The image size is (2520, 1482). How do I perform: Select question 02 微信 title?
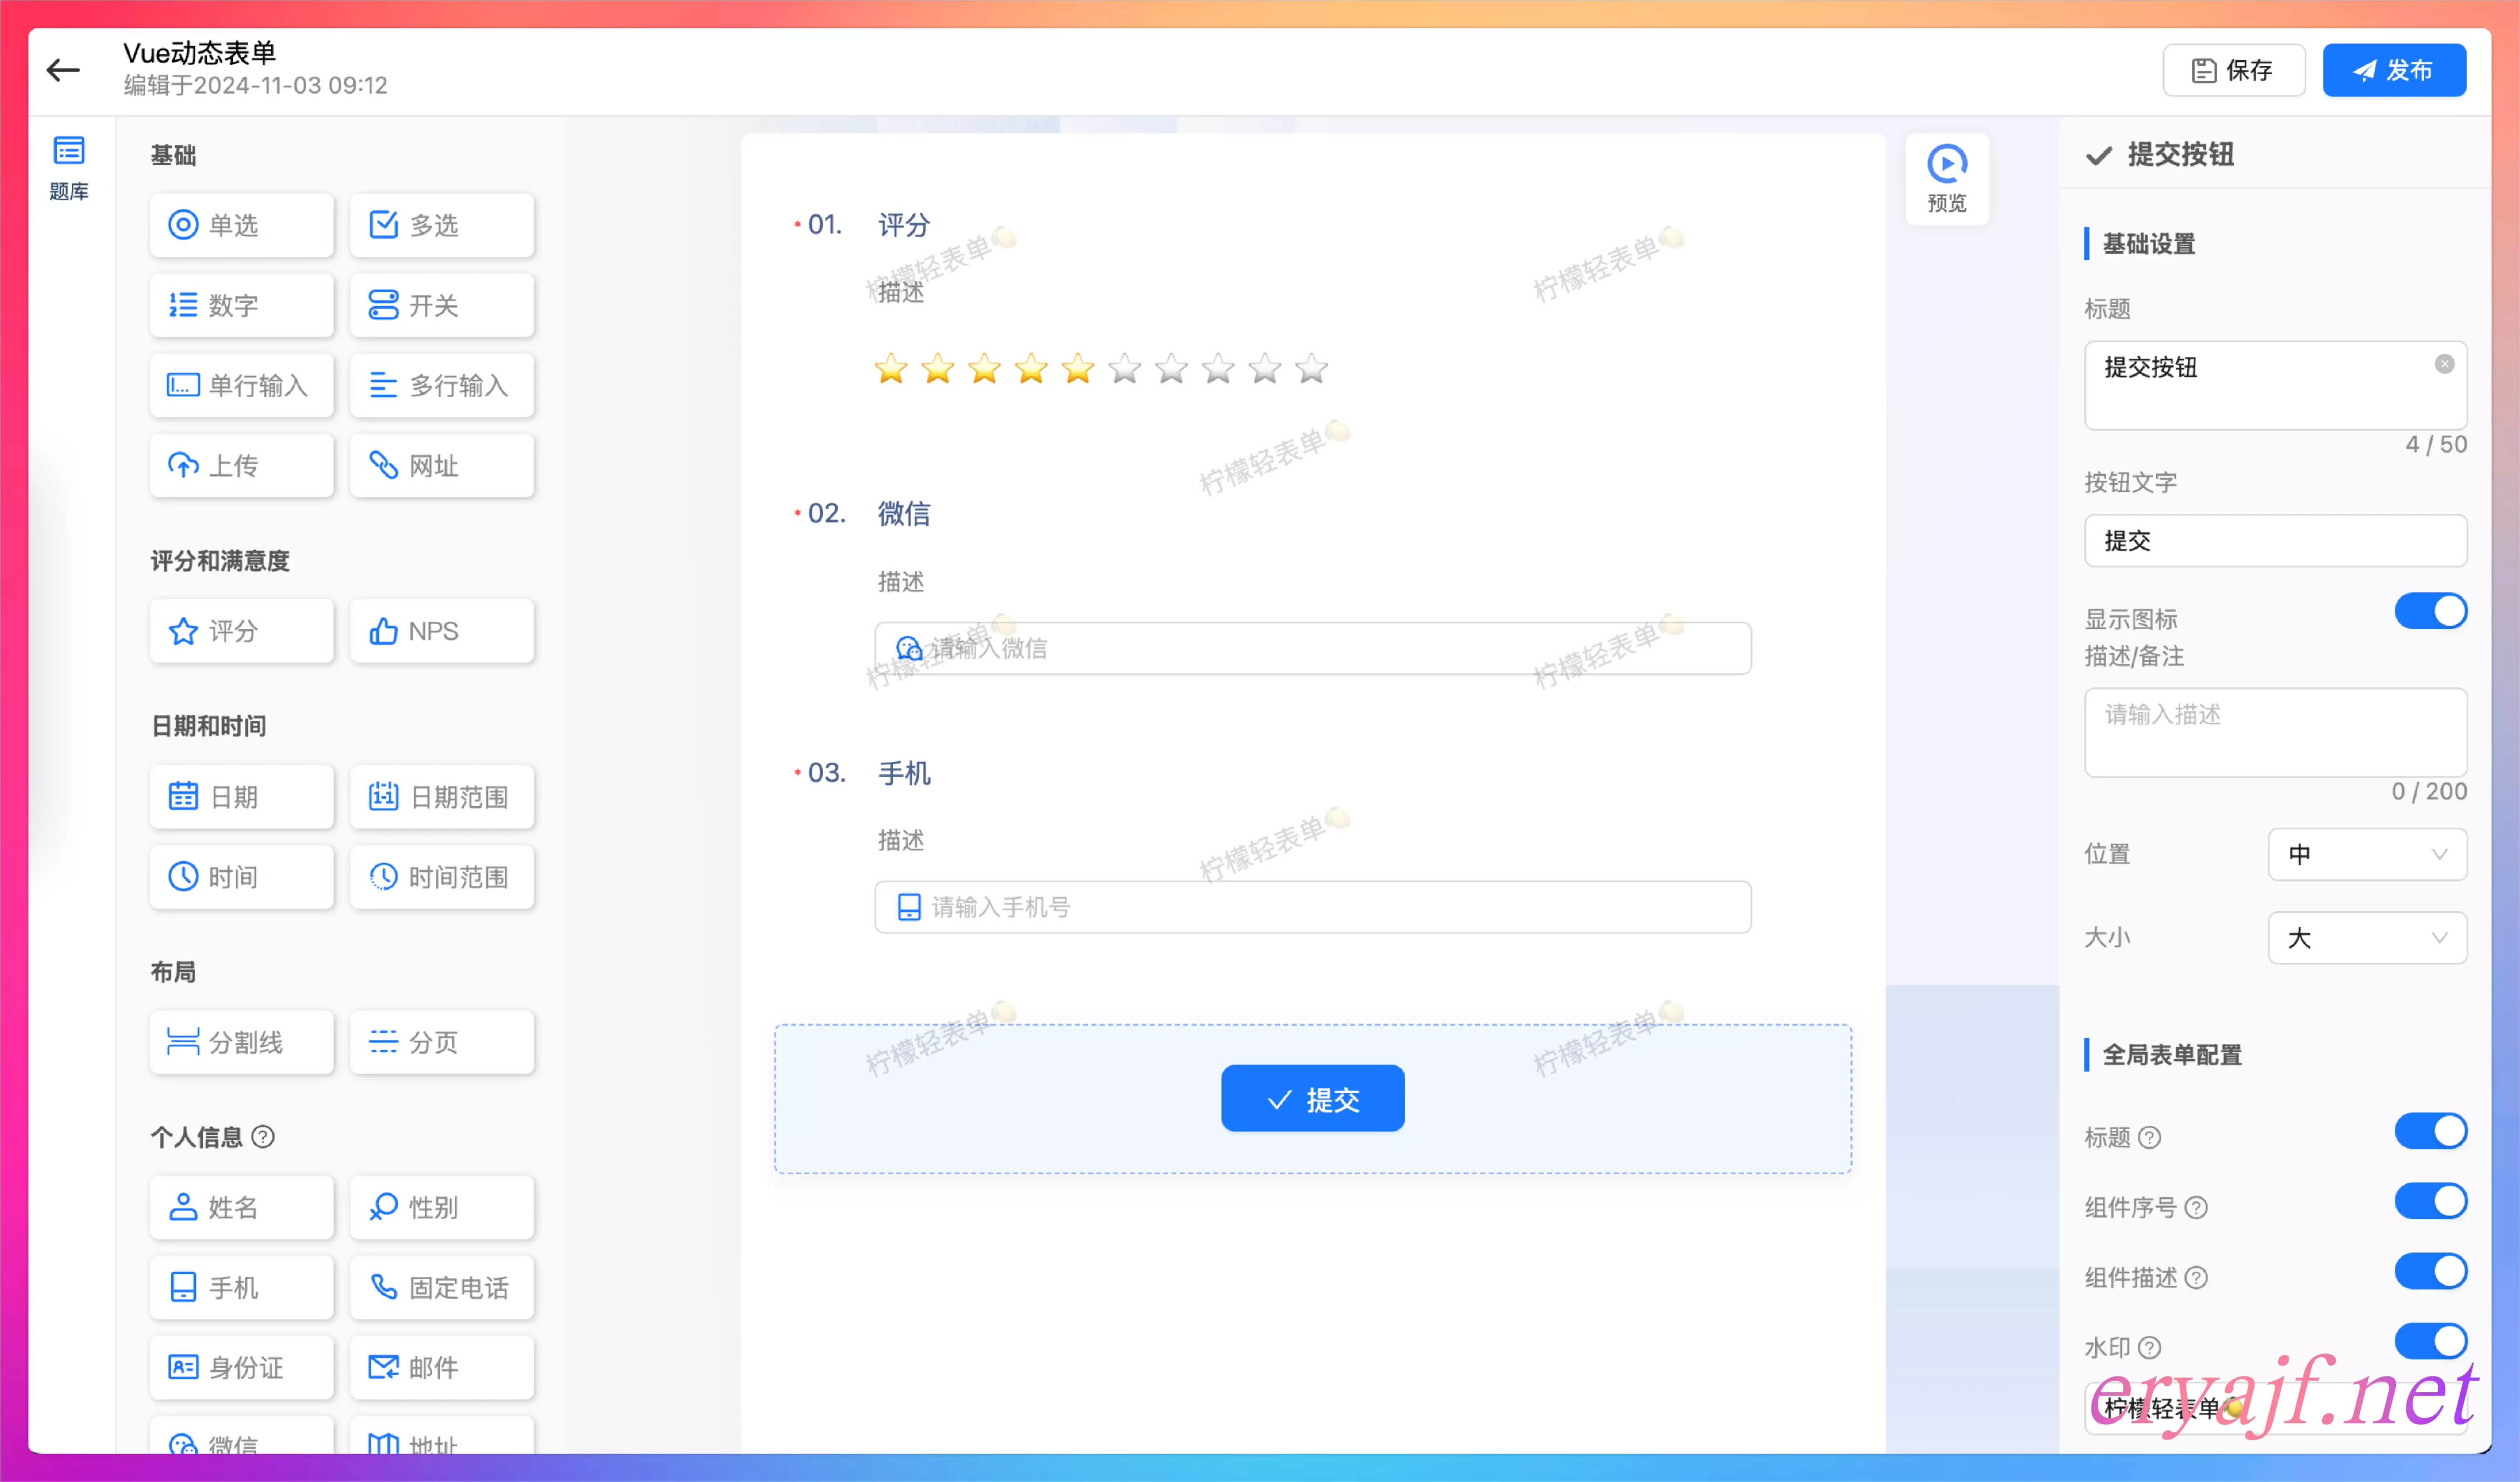[x=904, y=514]
